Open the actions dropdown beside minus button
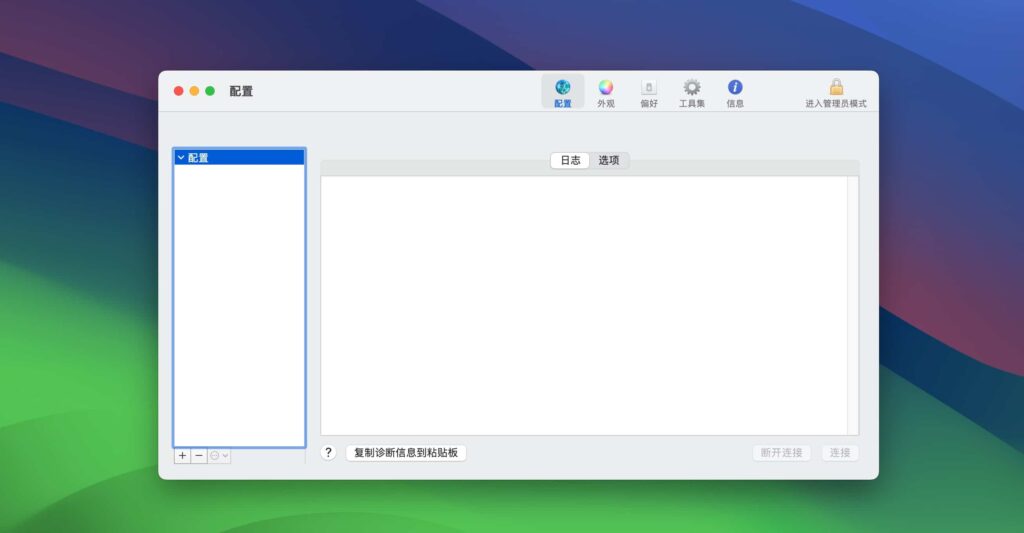The image size is (1024, 533). click(x=219, y=455)
